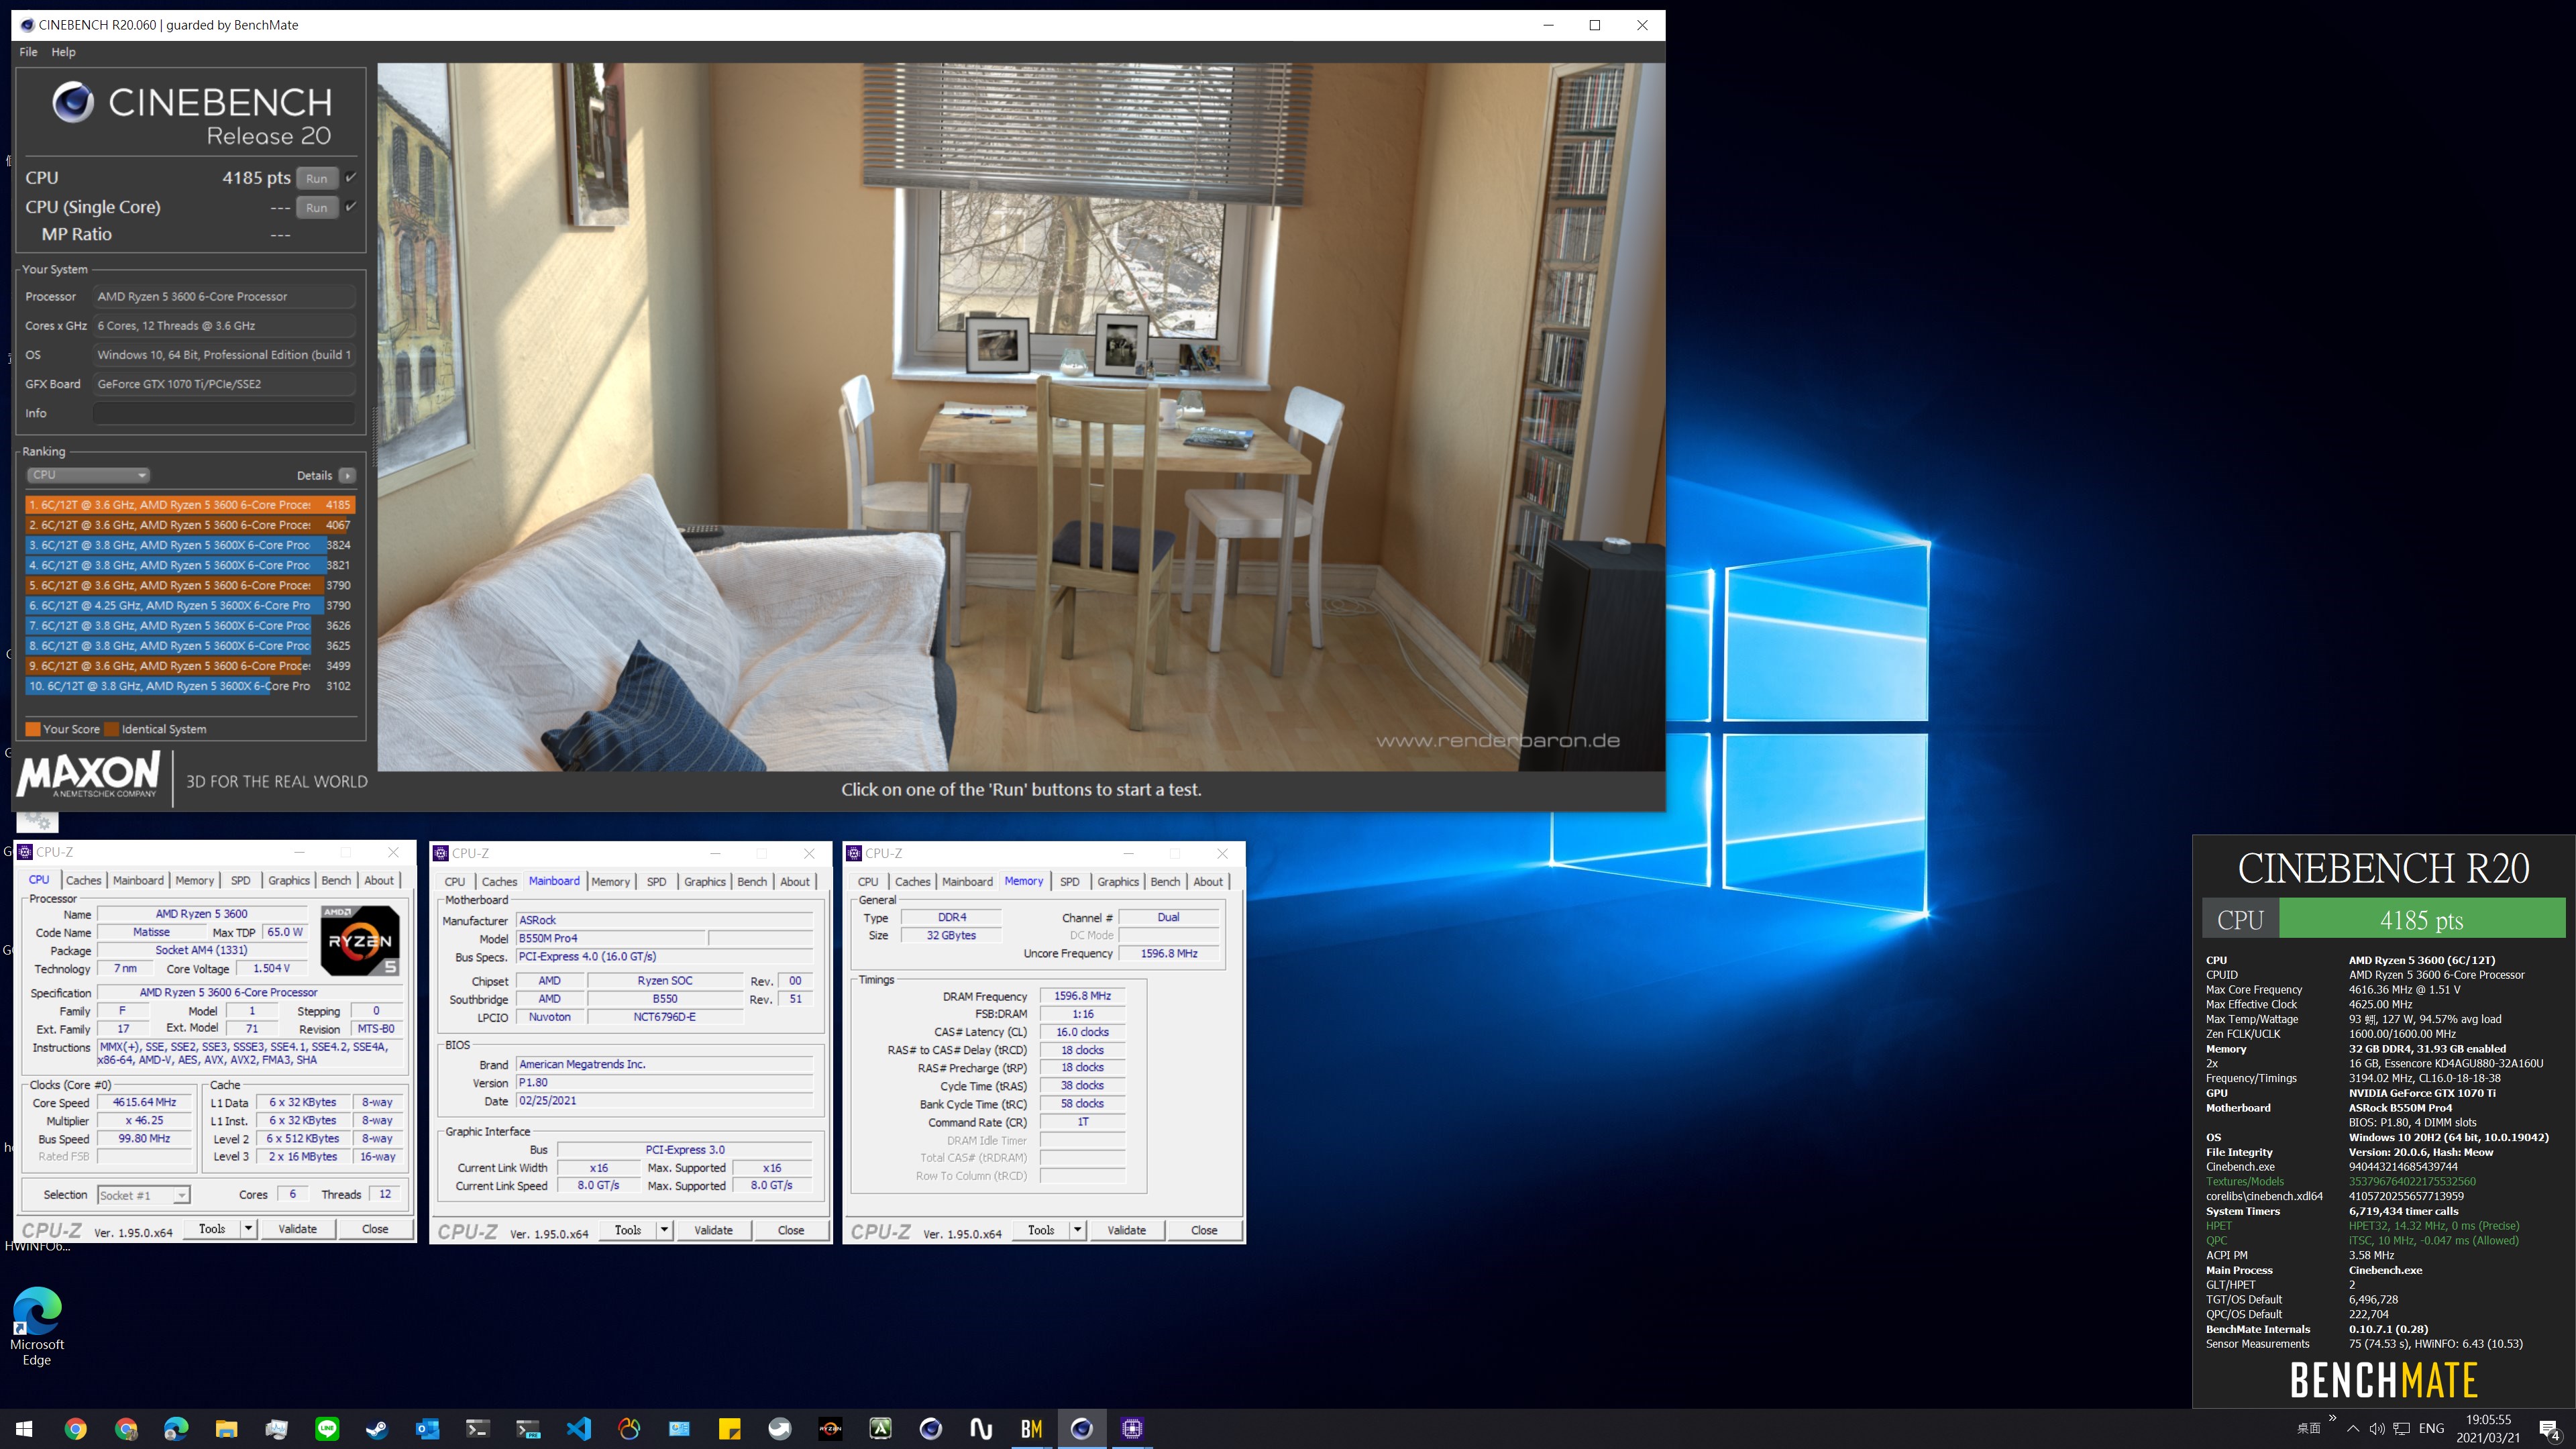Expand the desktop toolbar chevron
The image size is (2576, 1449).
click(2332, 1419)
